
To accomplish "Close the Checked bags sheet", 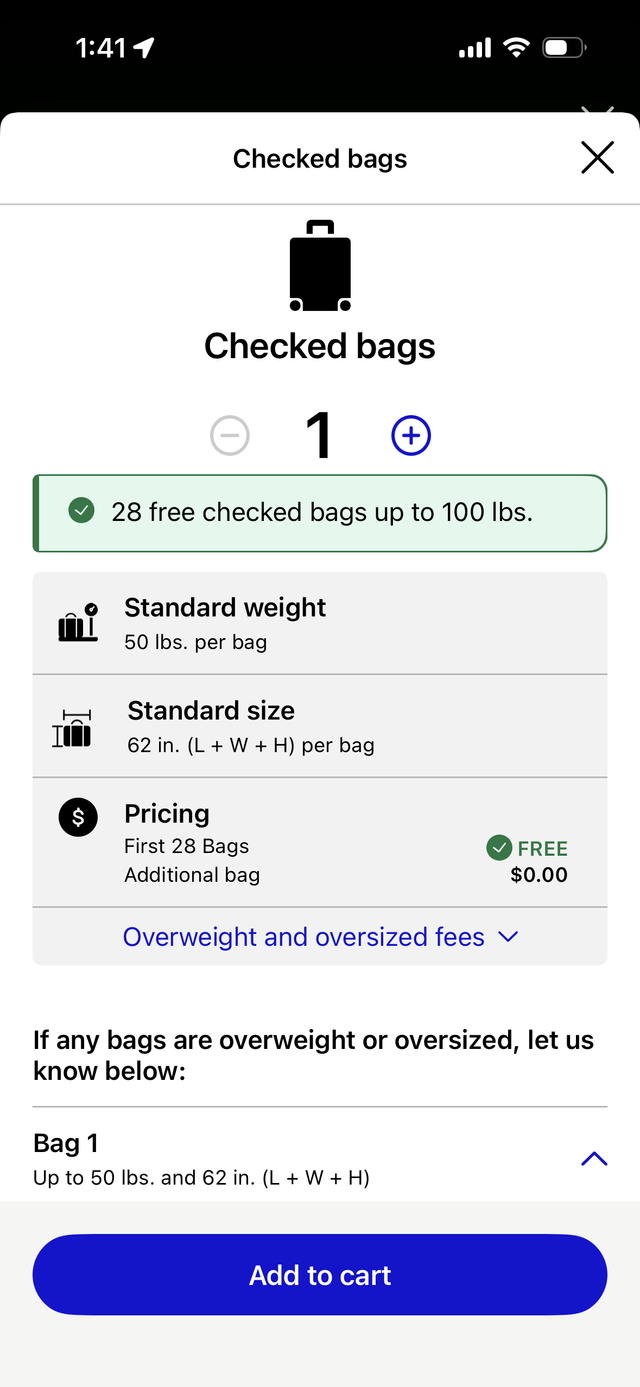I will point(597,158).
